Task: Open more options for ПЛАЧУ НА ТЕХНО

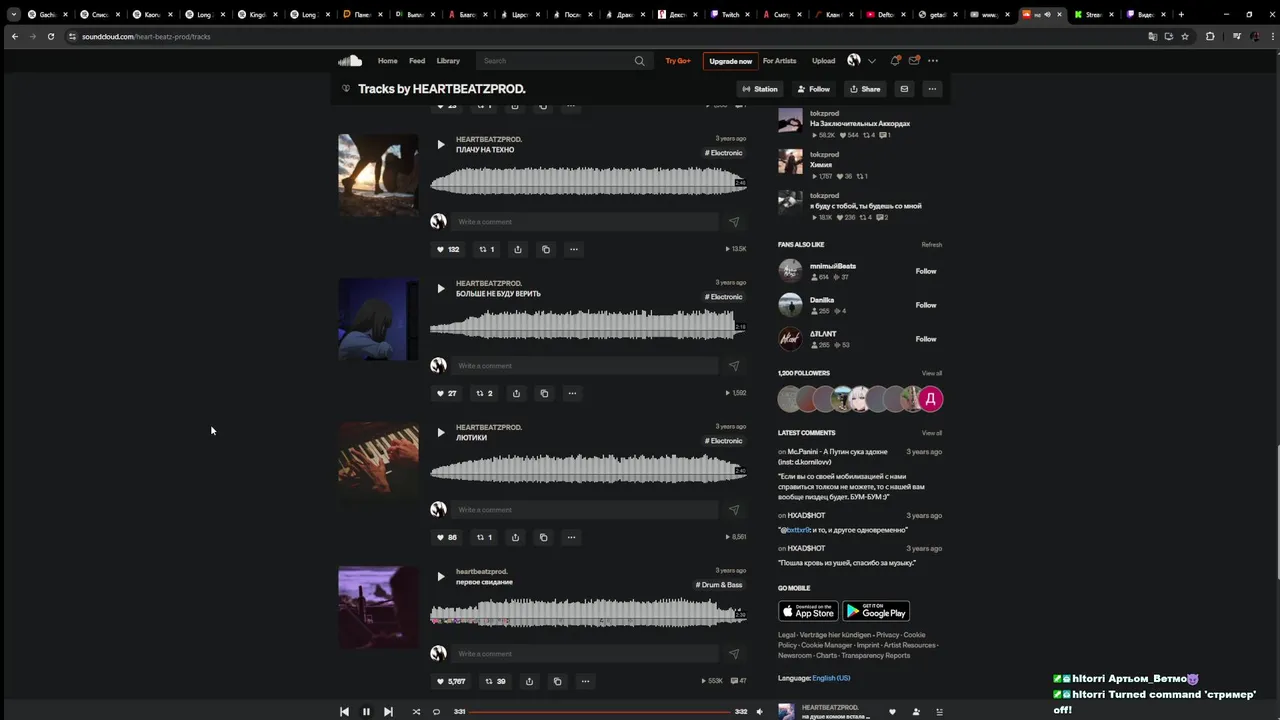Action: pos(574,249)
